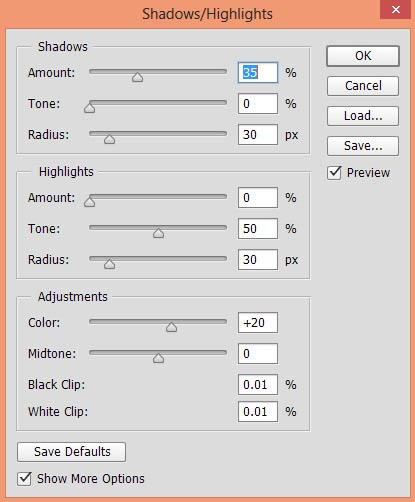Image resolution: width=415 pixels, height=502 pixels.
Task: Click the White Clip input field
Action: (x=258, y=412)
